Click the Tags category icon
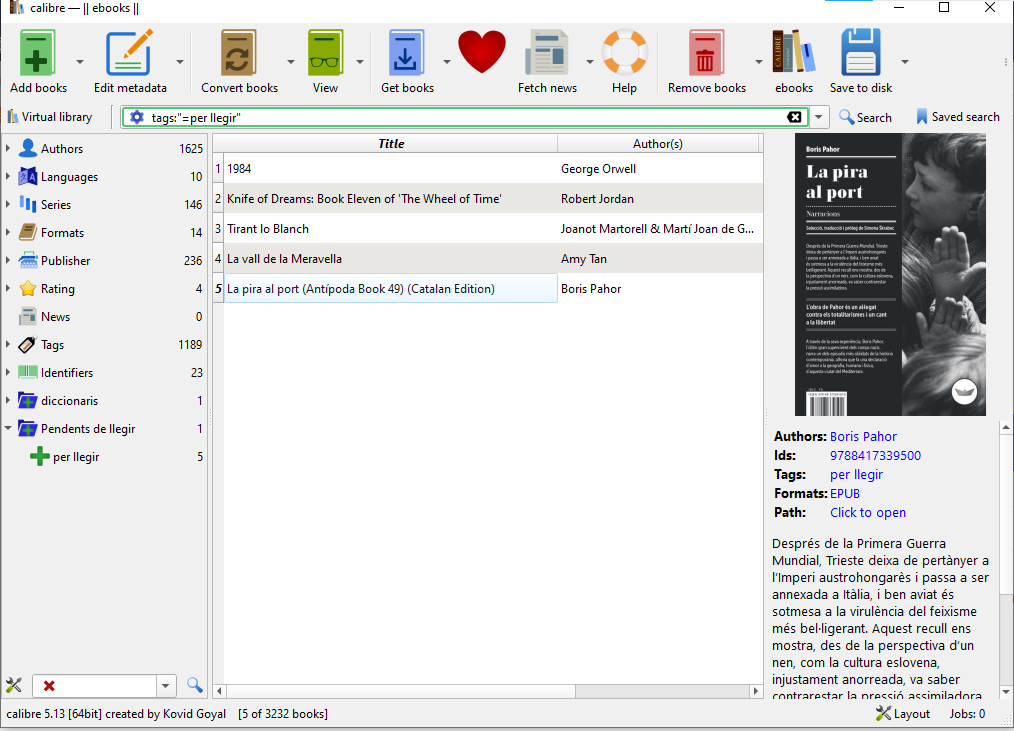The image size is (1014, 731). pos(28,344)
